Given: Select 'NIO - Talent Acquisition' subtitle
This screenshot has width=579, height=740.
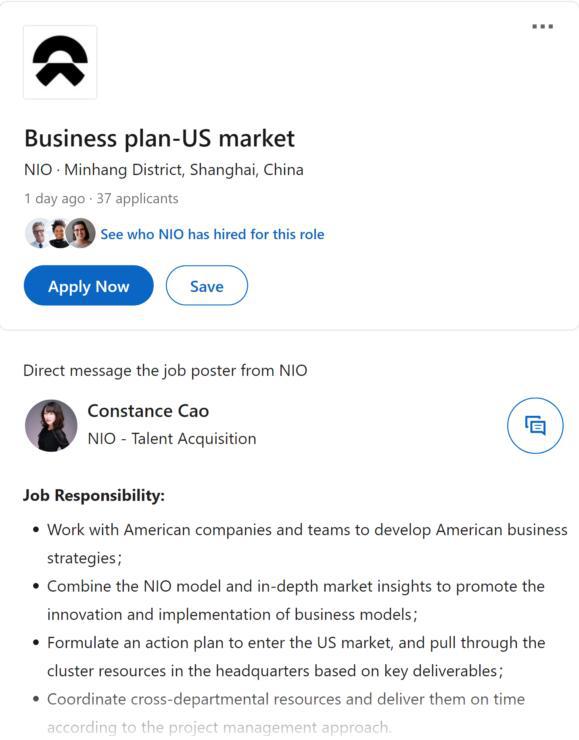Looking at the screenshot, I should tap(172, 438).
